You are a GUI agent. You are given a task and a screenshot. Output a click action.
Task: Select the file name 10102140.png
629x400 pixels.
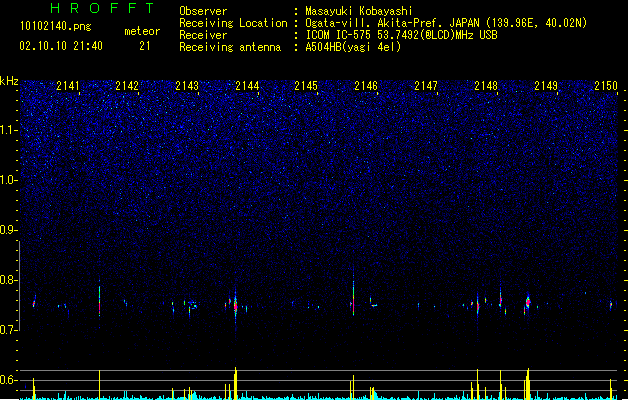pos(56,27)
